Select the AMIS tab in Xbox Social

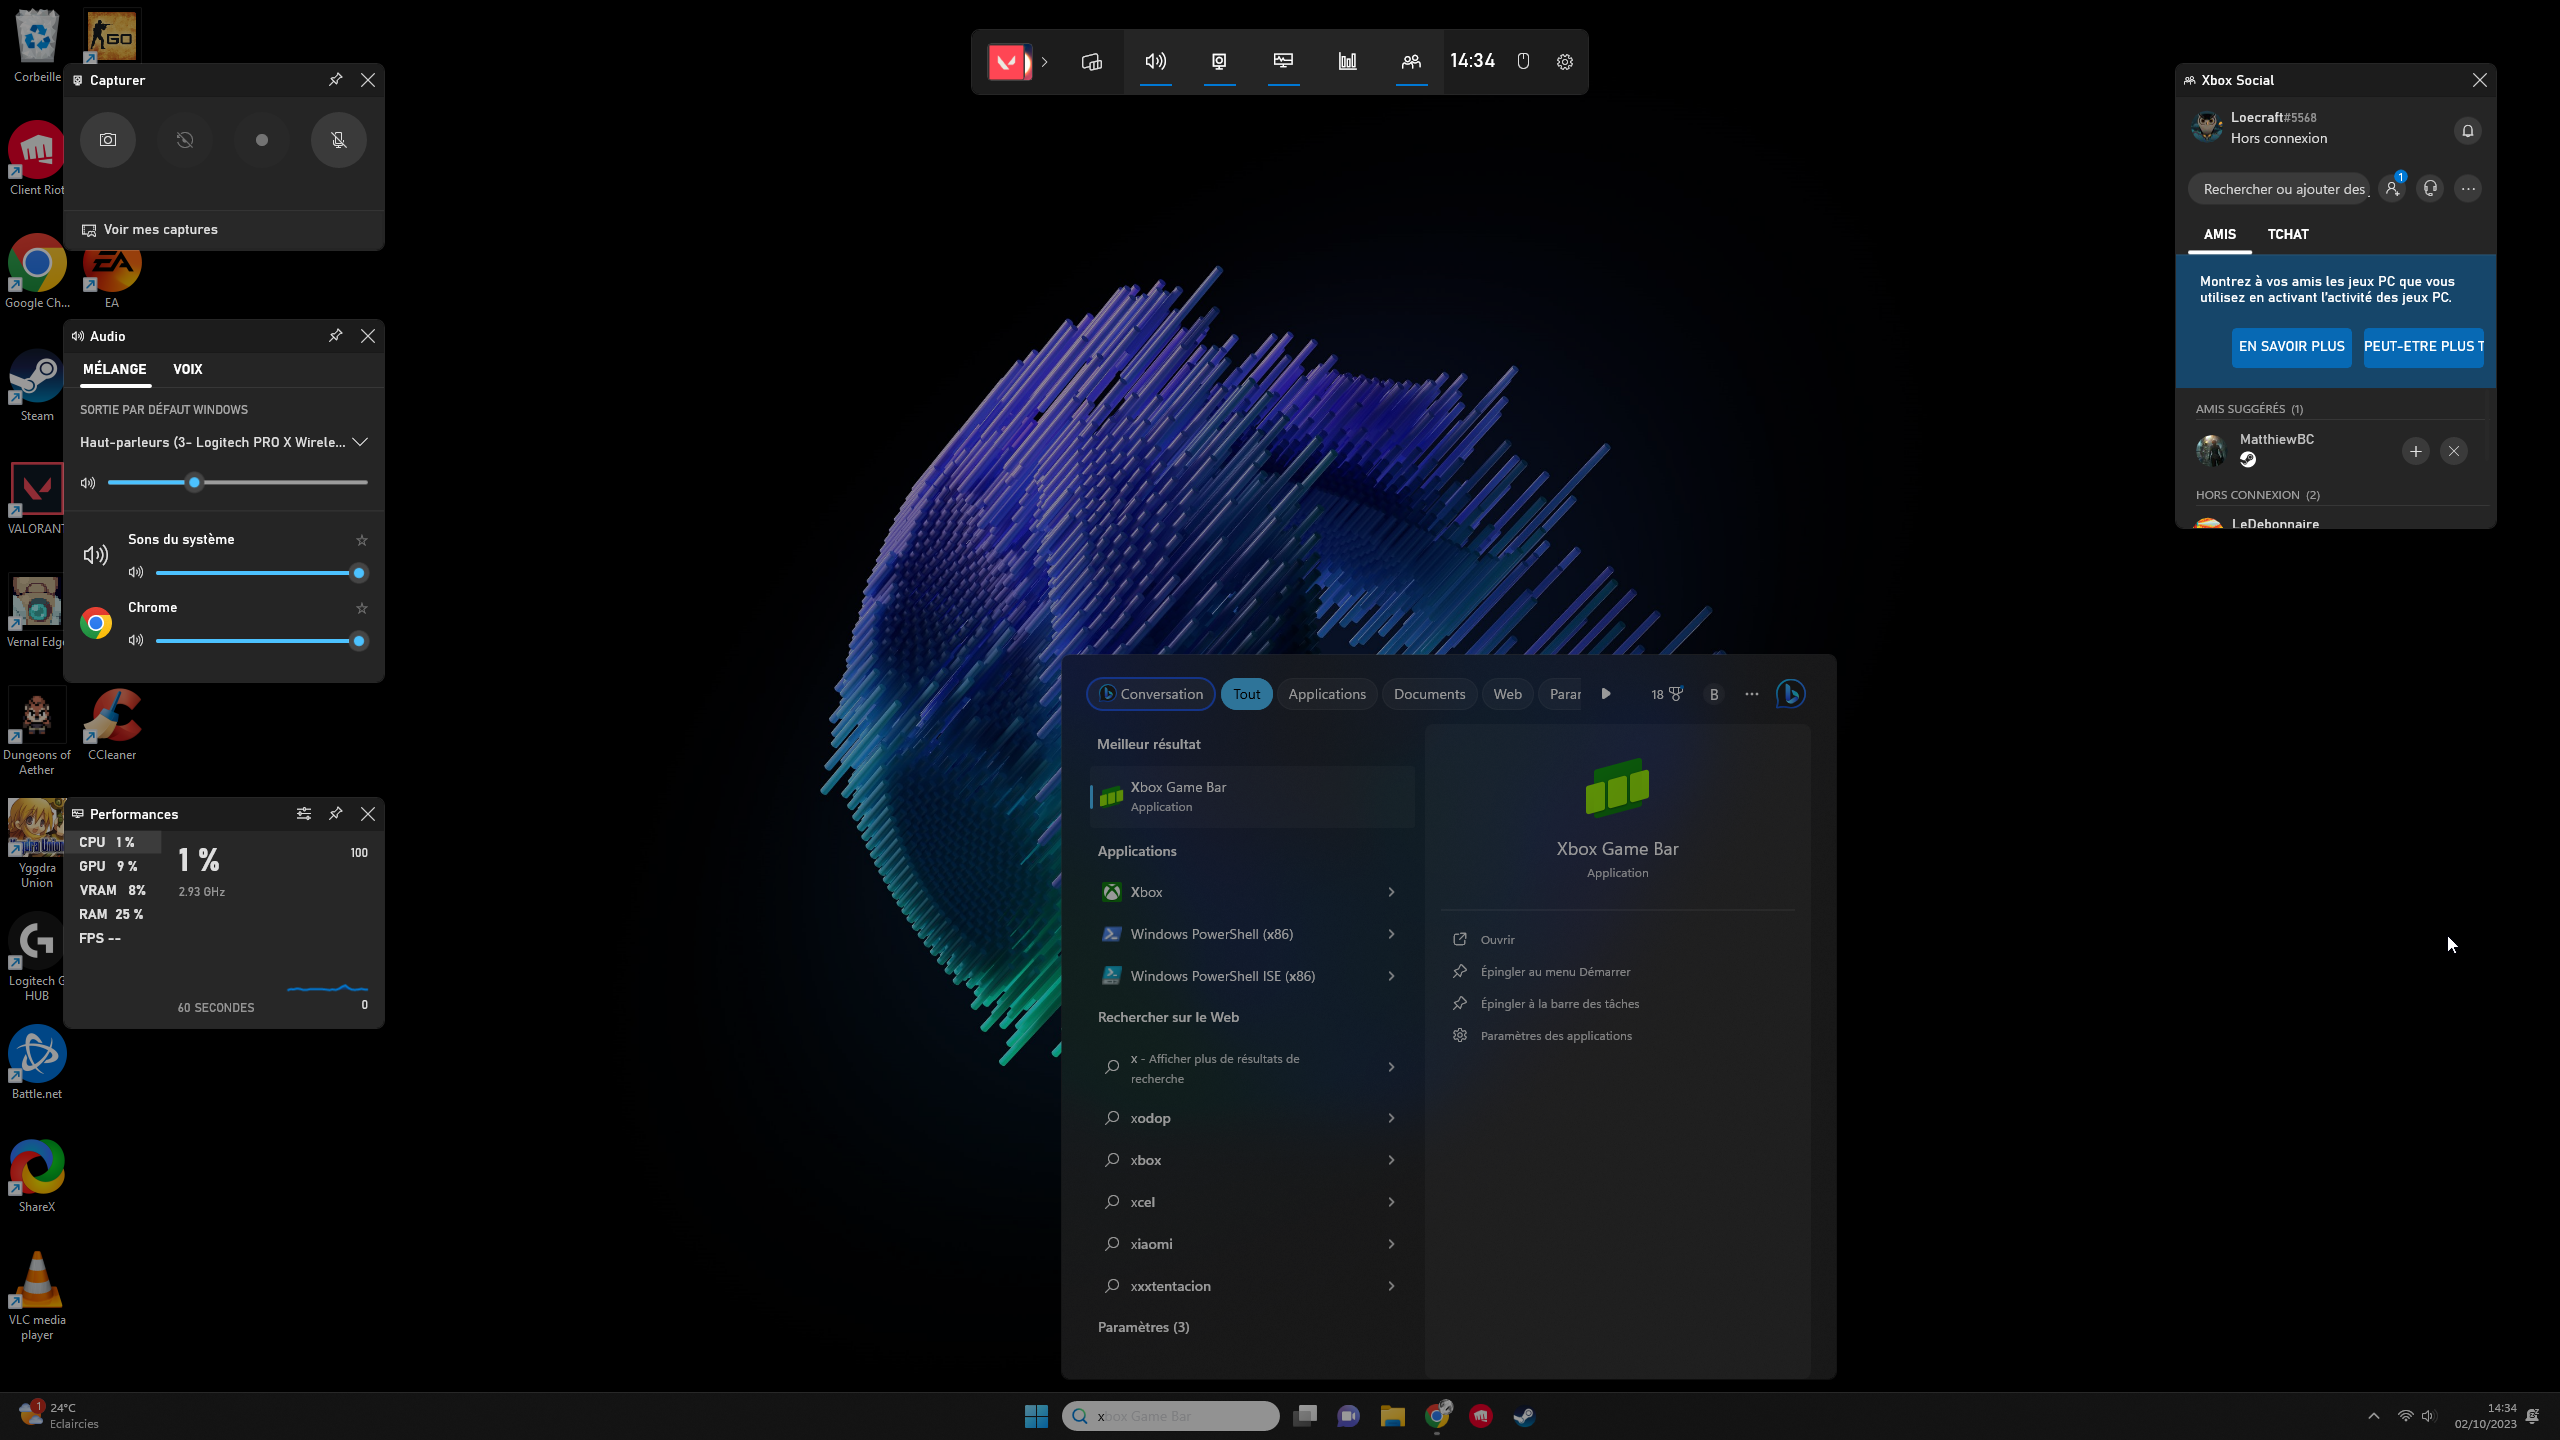[x=2220, y=235]
